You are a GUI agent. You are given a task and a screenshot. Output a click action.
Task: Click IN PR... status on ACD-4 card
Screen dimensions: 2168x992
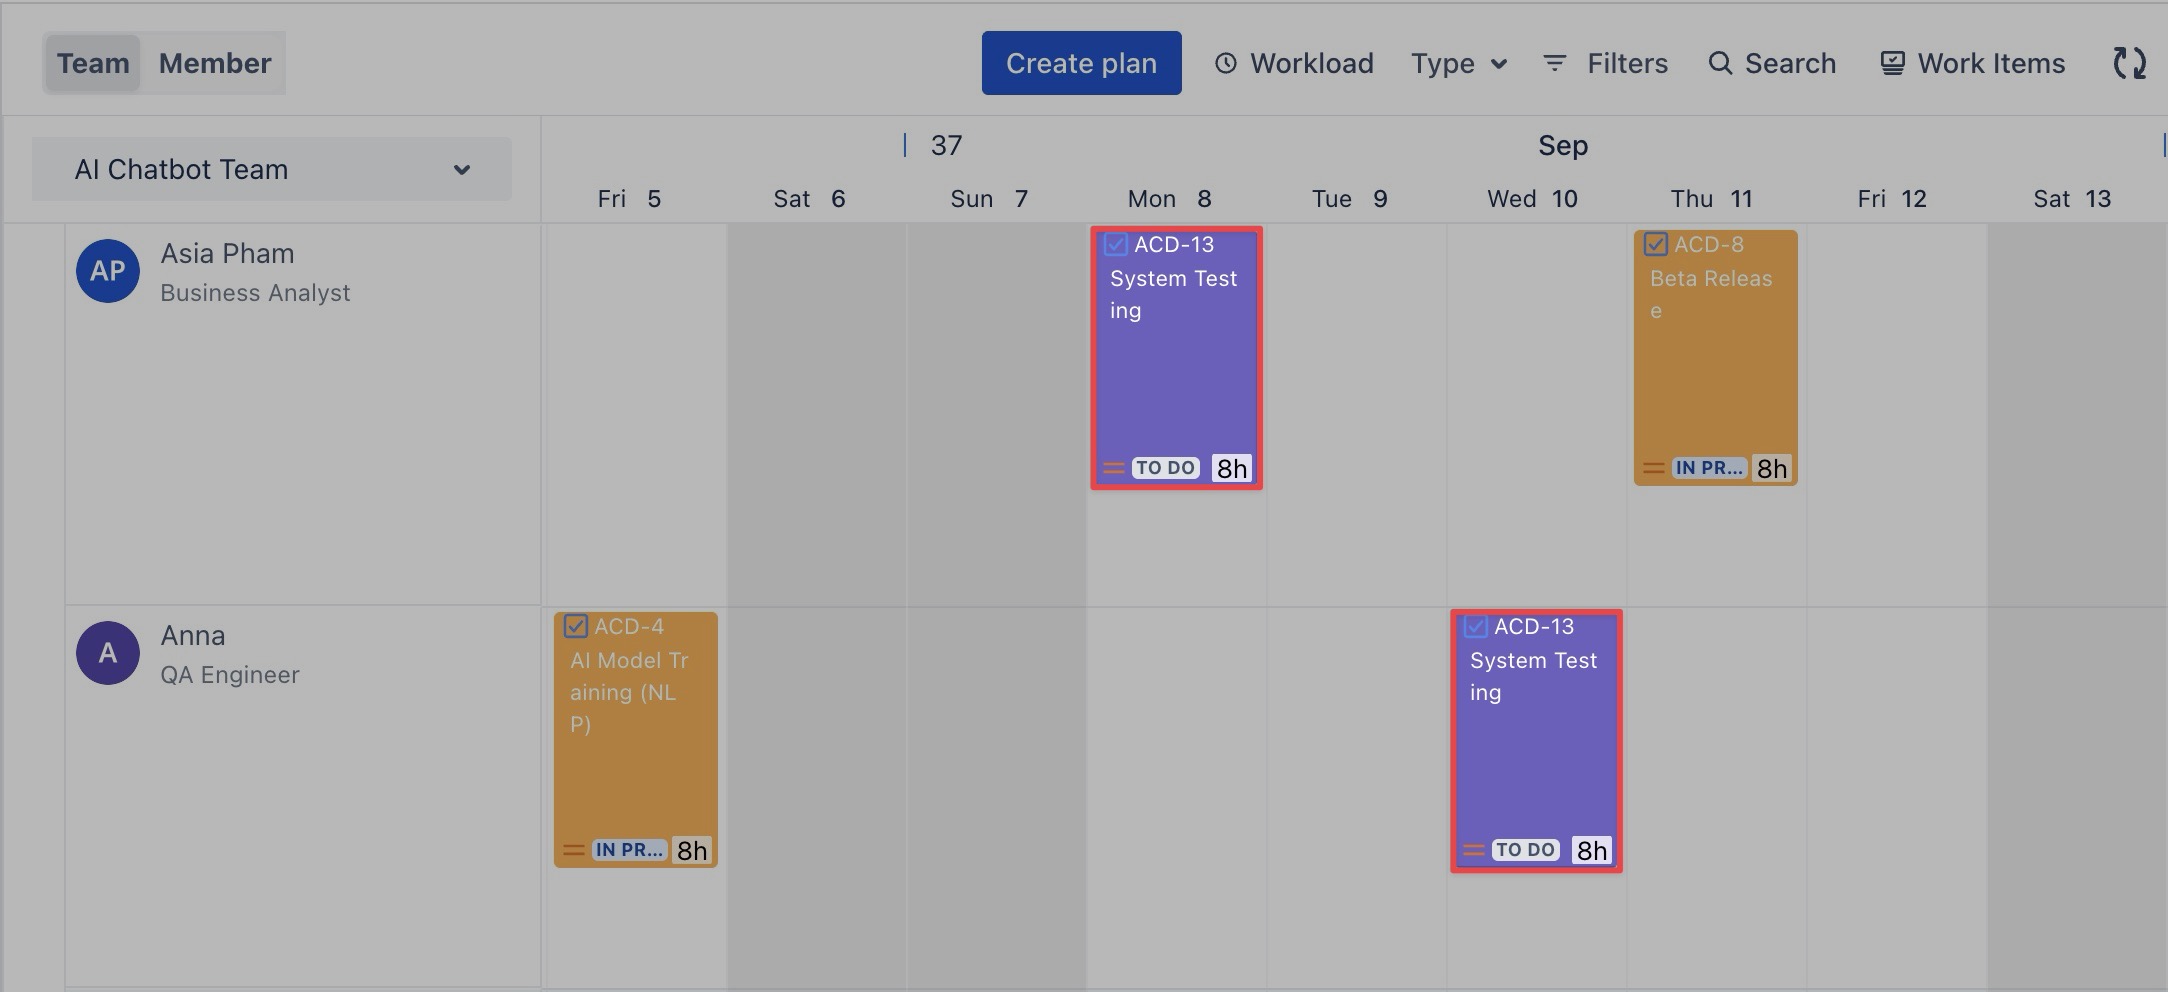pos(629,850)
